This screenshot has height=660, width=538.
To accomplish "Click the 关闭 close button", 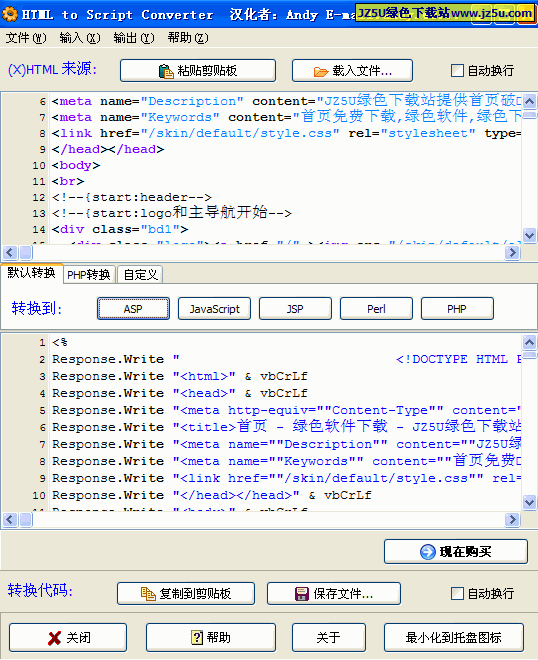I will [68, 638].
